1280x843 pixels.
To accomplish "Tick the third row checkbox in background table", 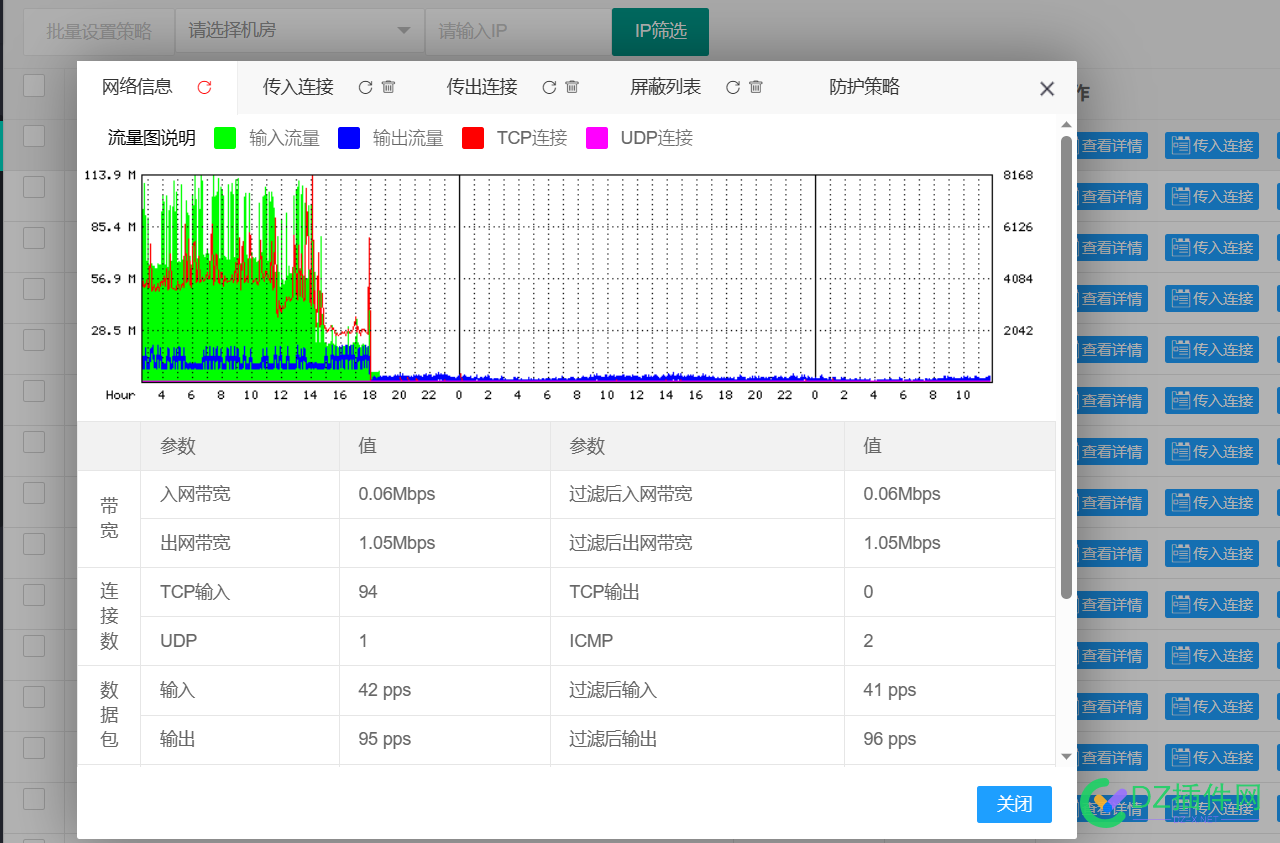I will click(x=34, y=238).
